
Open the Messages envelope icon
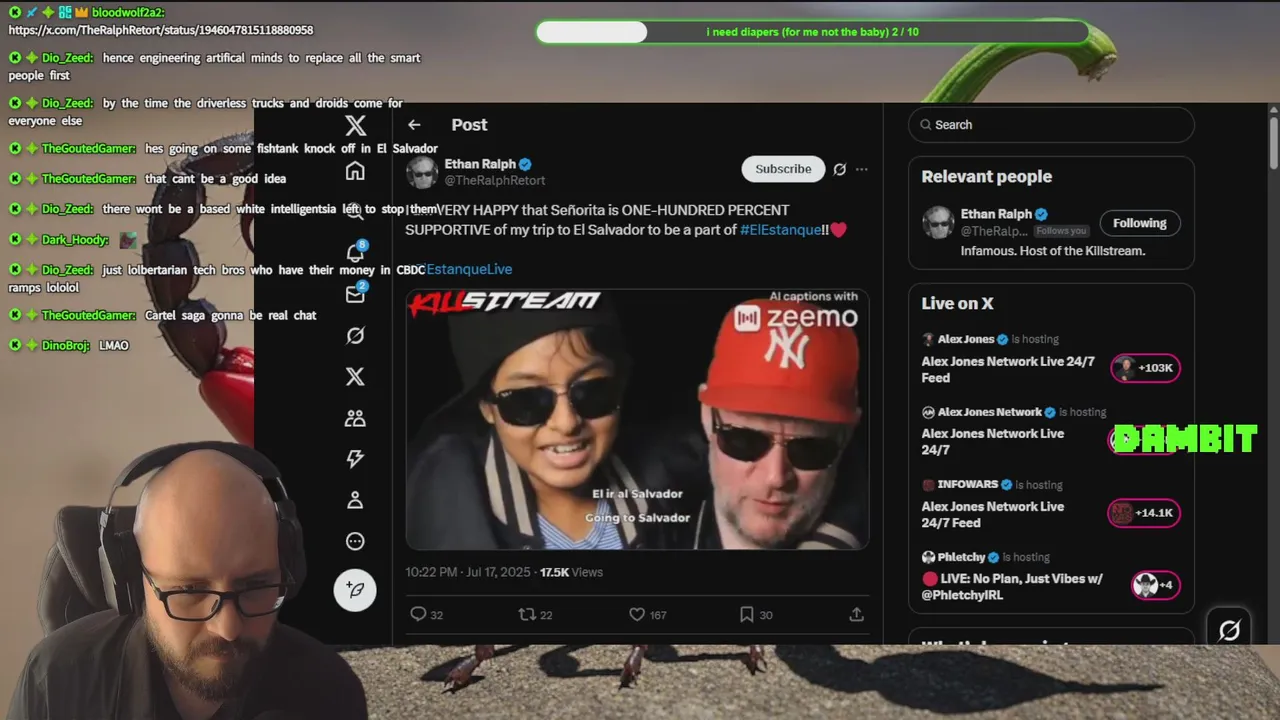(355, 294)
